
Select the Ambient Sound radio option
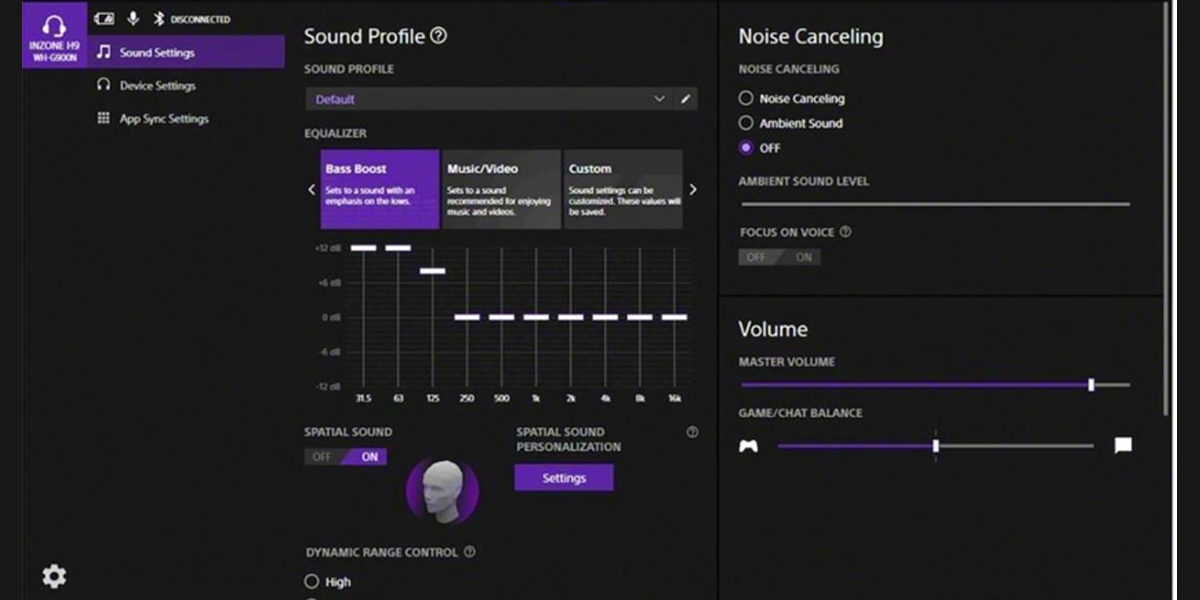(746, 123)
